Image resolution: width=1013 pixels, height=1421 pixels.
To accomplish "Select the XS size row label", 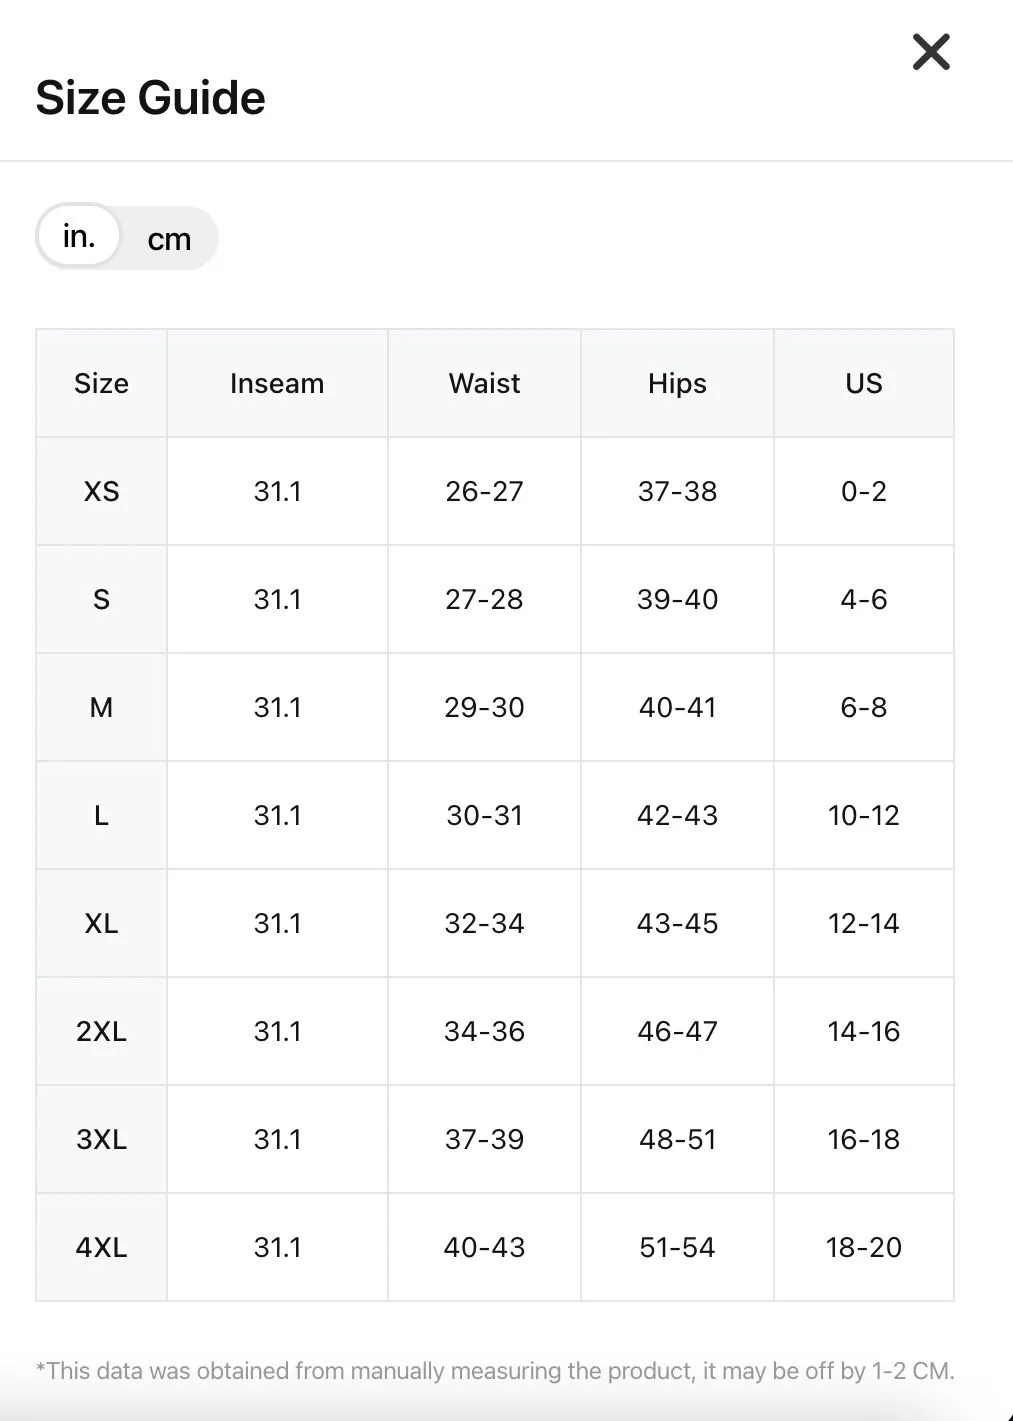I will (101, 491).
